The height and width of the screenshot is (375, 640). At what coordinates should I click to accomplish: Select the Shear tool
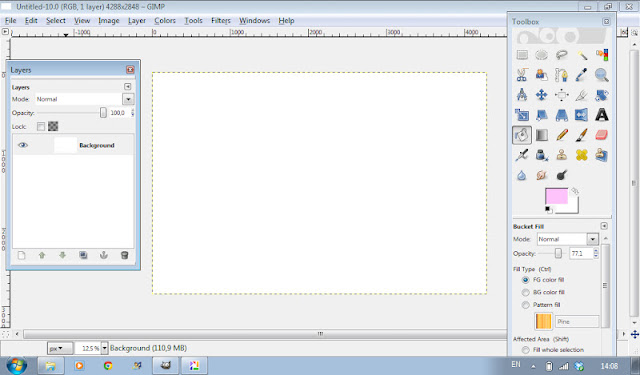542,115
